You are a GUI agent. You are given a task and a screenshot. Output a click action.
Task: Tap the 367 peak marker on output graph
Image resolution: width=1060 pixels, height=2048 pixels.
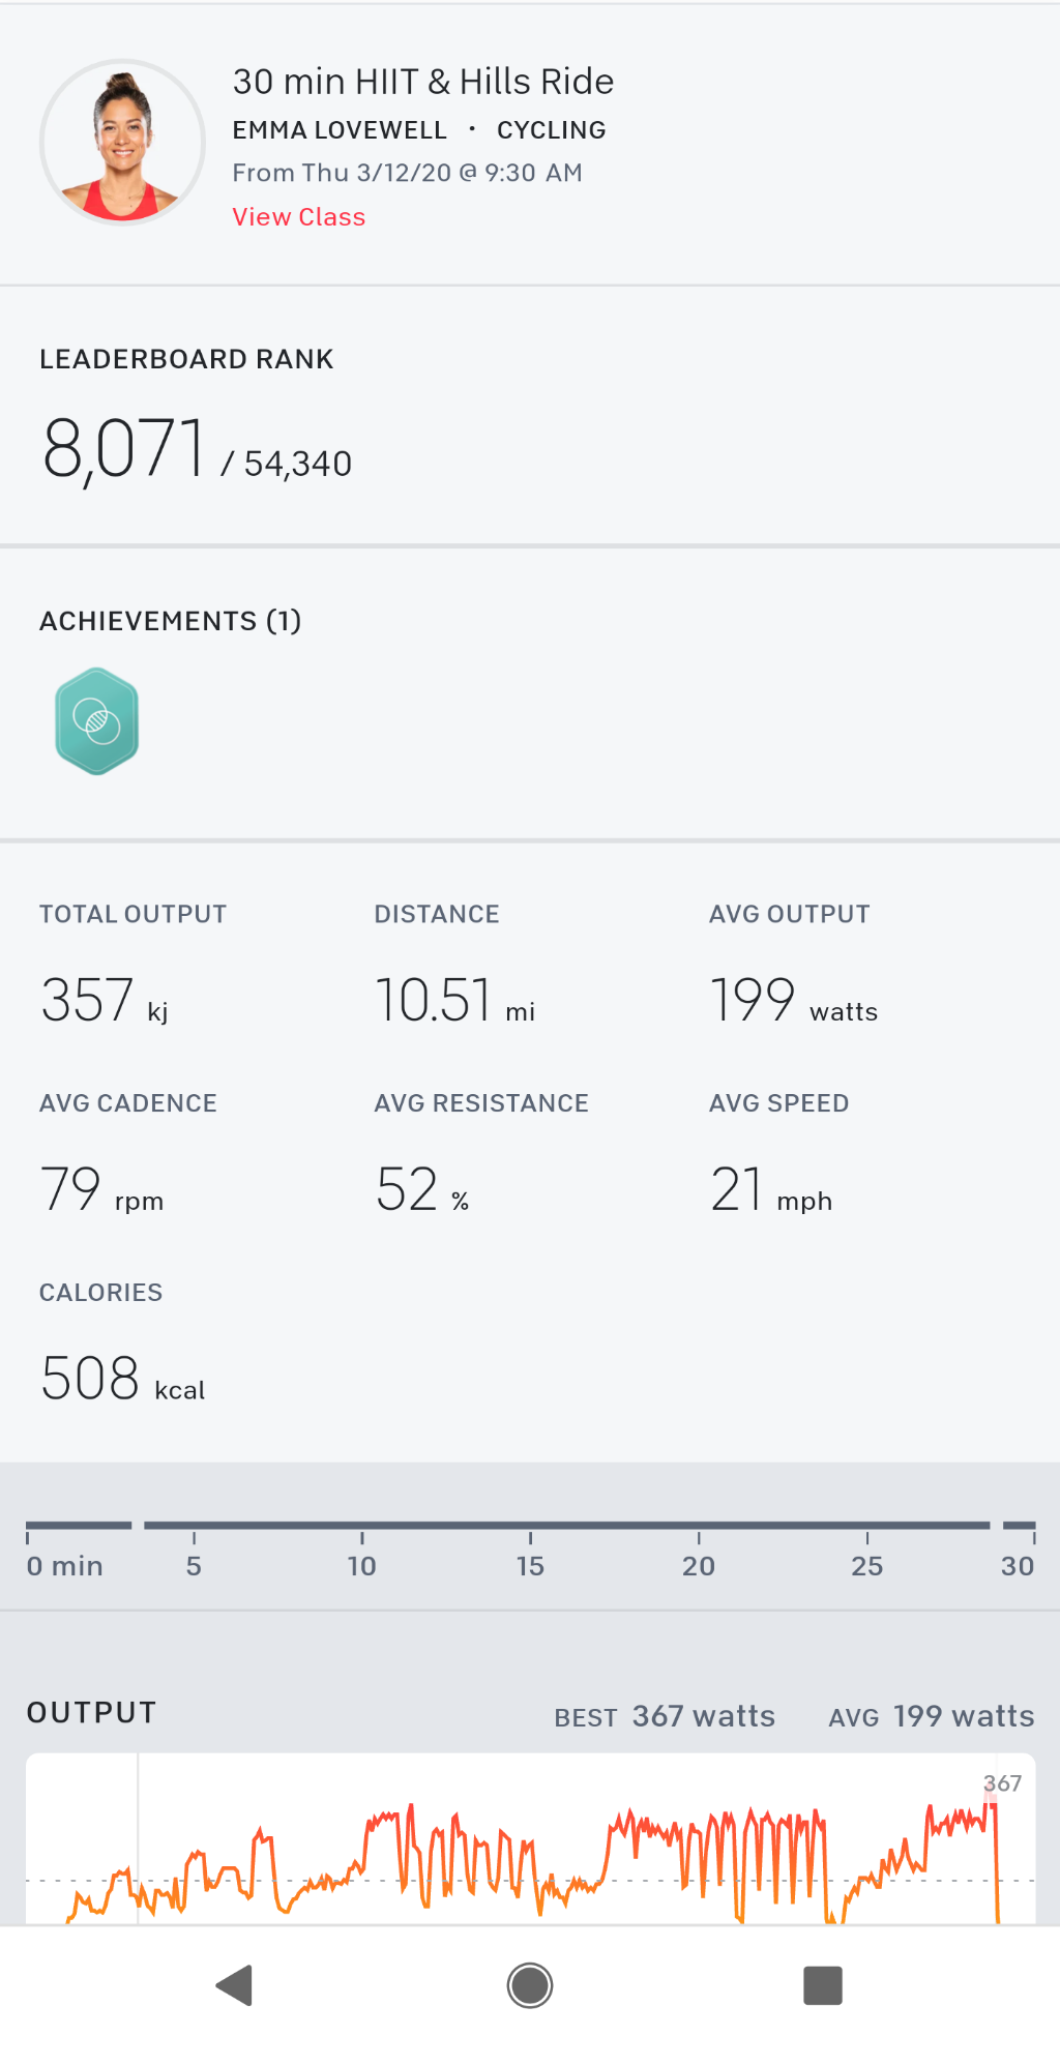(1001, 1784)
